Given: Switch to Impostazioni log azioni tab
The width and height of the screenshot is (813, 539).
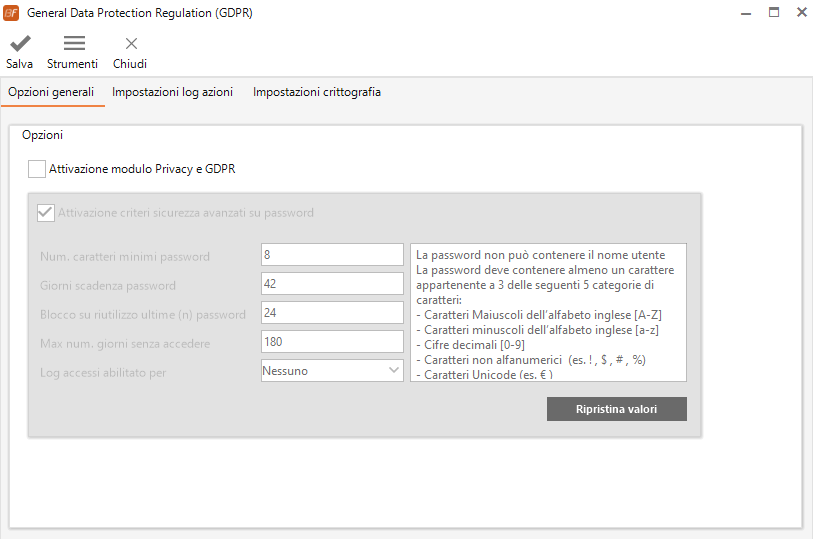Looking at the screenshot, I should 172,92.
